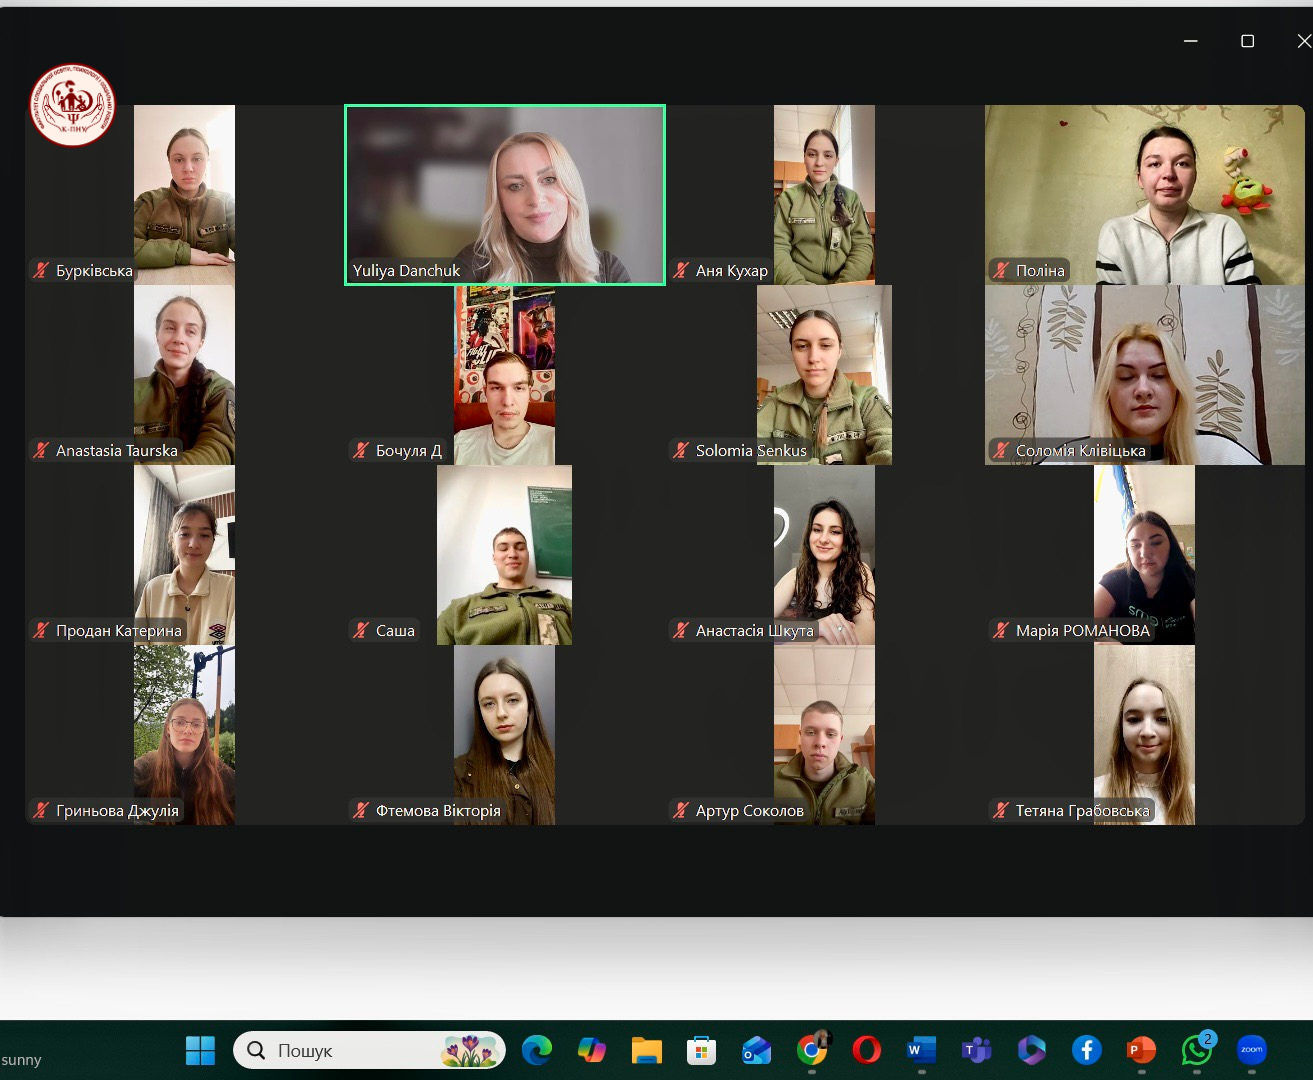Open Microsoft Teams icon
1313x1080 pixels.
(976, 1050)
